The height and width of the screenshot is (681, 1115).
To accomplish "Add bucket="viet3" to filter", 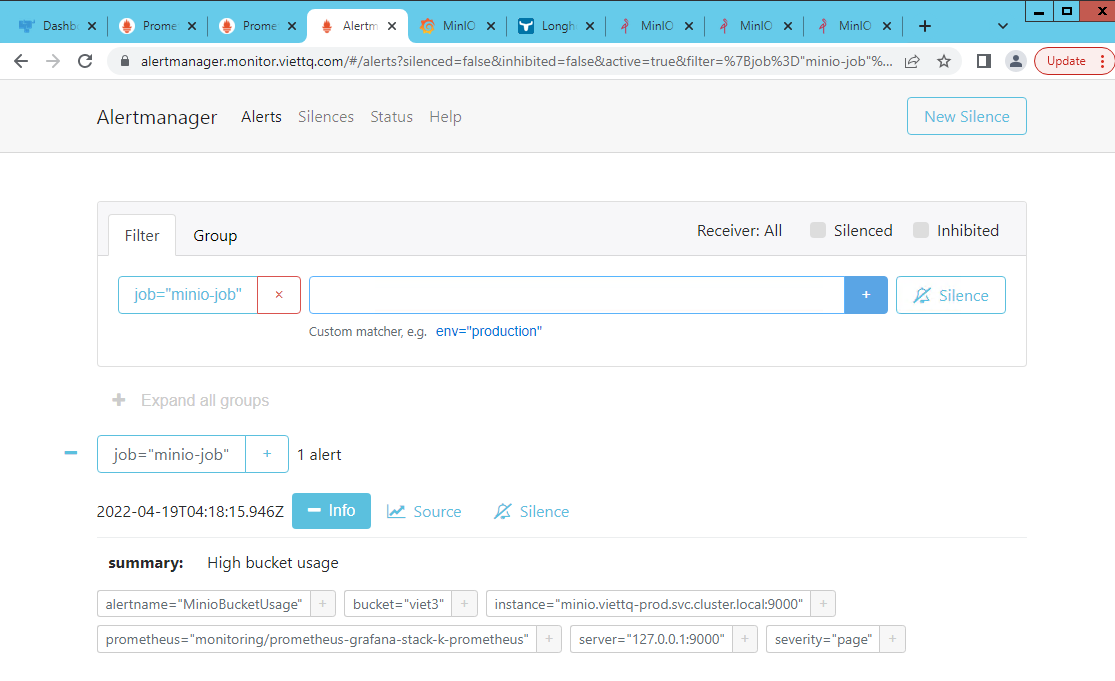I will pyautogui.click(x=464, y=604).
